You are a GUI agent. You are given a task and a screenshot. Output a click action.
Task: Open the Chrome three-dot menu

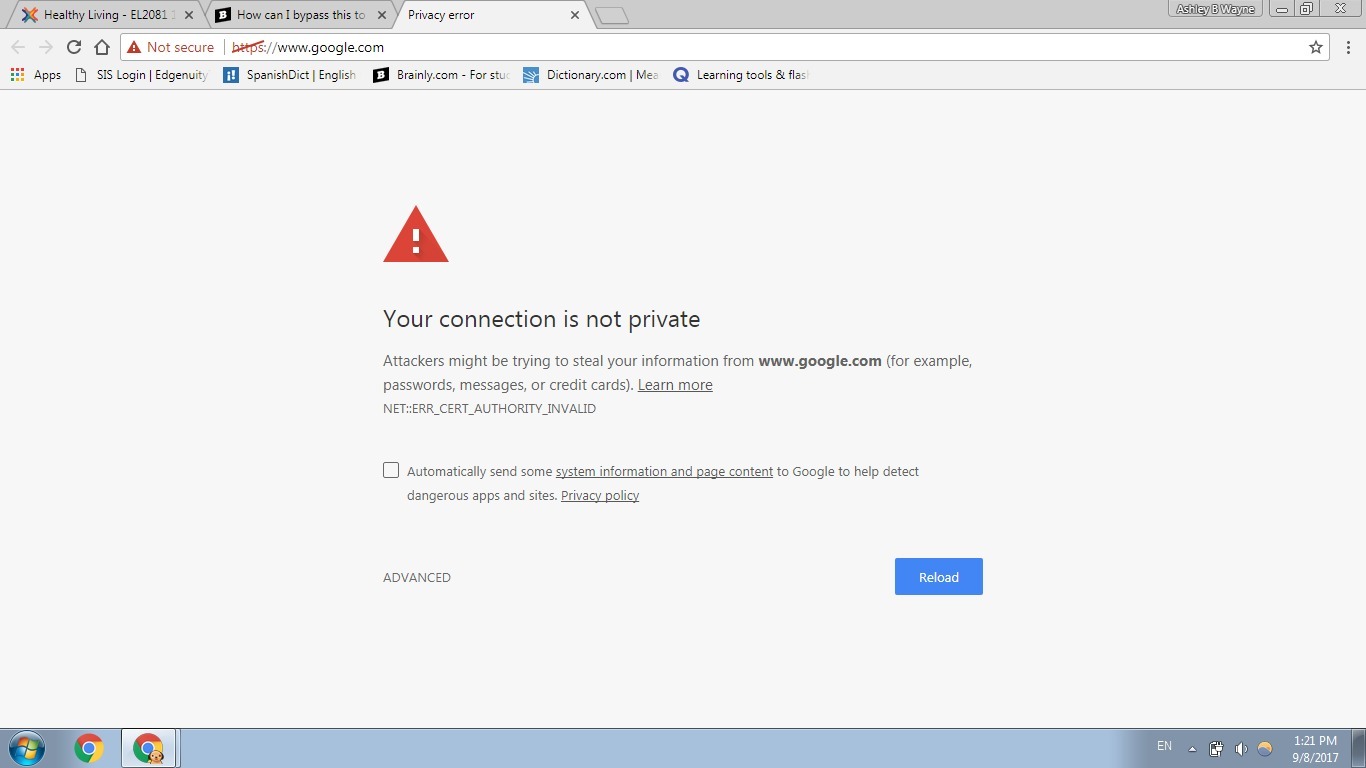click(1348, 47)
